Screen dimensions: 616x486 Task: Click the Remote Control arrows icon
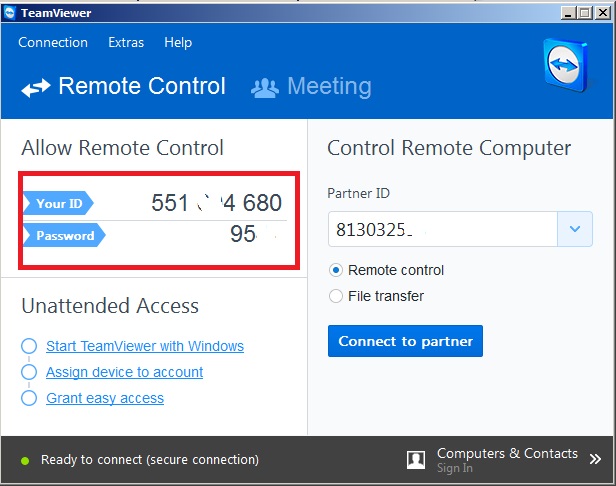coord(36,88)
